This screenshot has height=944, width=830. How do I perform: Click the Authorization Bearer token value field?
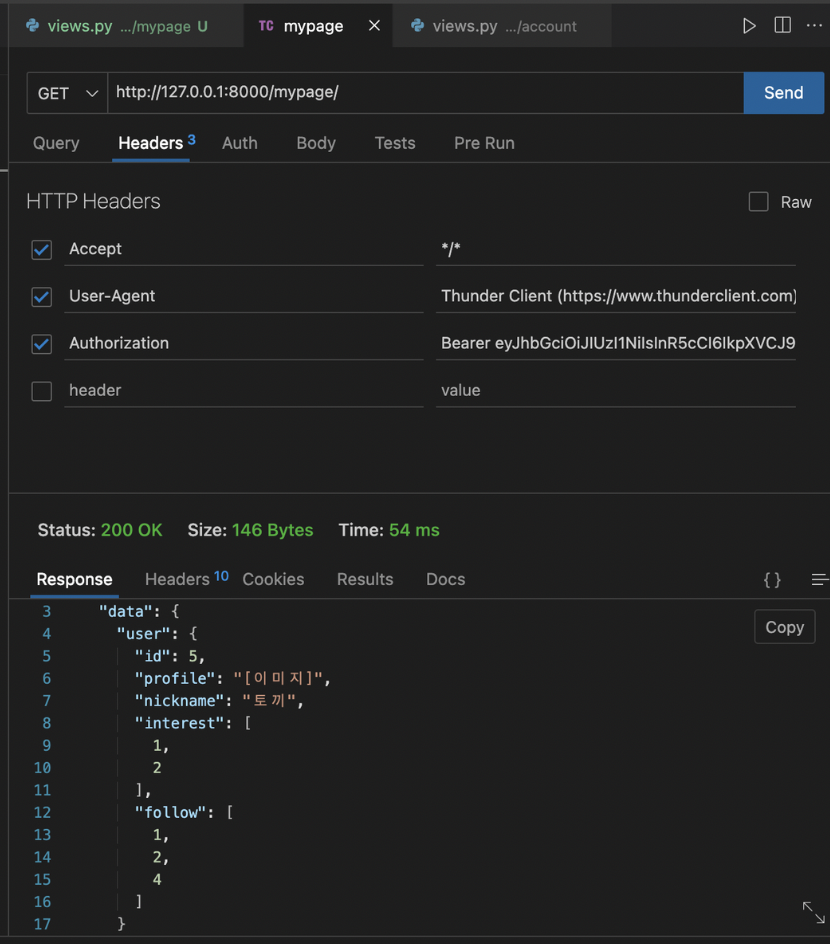click(617, 343)
